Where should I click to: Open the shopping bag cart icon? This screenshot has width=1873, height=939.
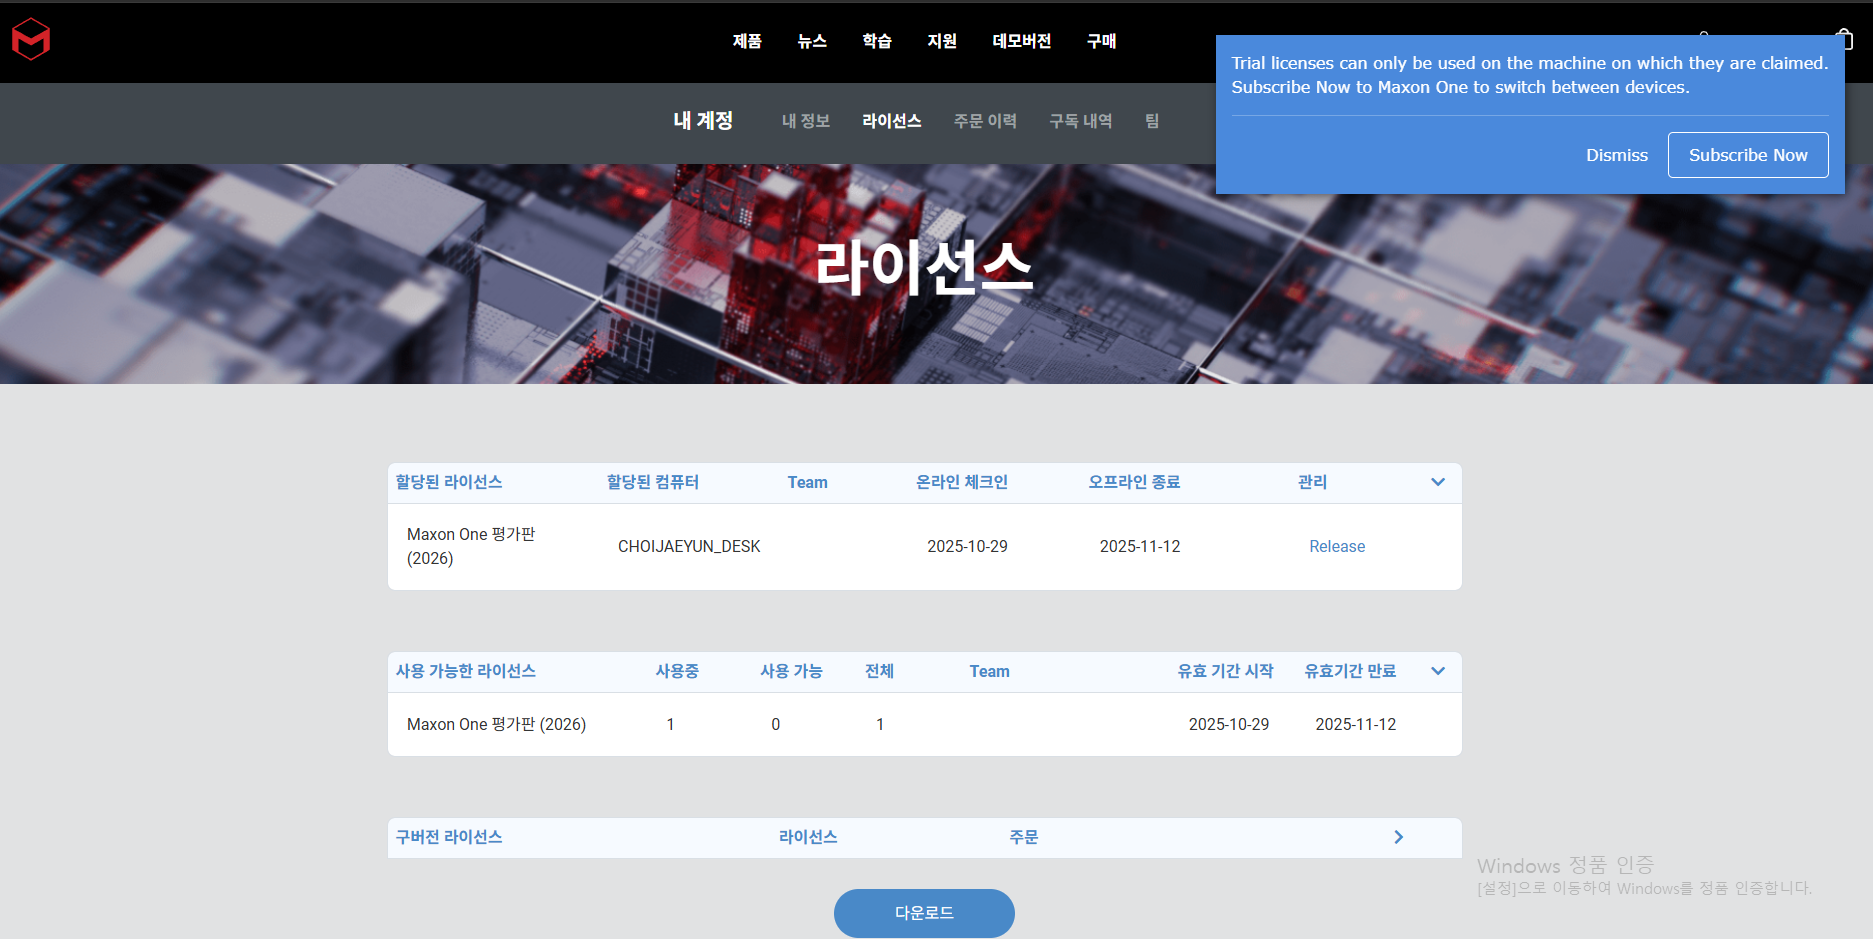pyautogui.click(x=1845, y=38)
